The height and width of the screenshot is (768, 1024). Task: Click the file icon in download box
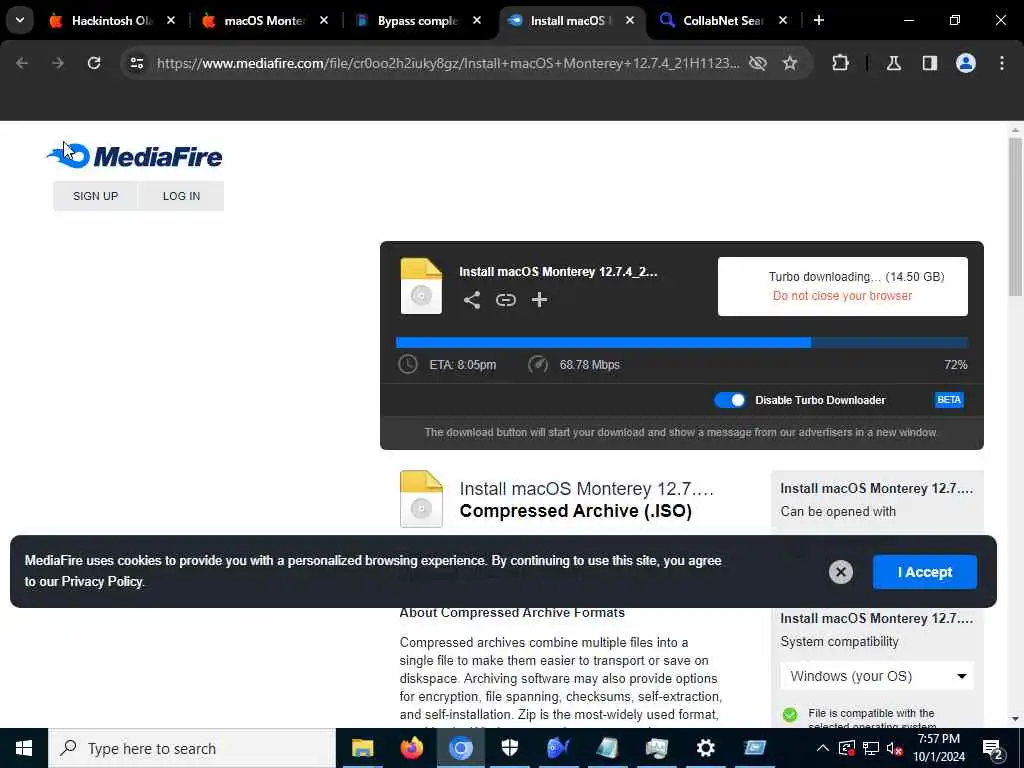click(x=421, y=286)
